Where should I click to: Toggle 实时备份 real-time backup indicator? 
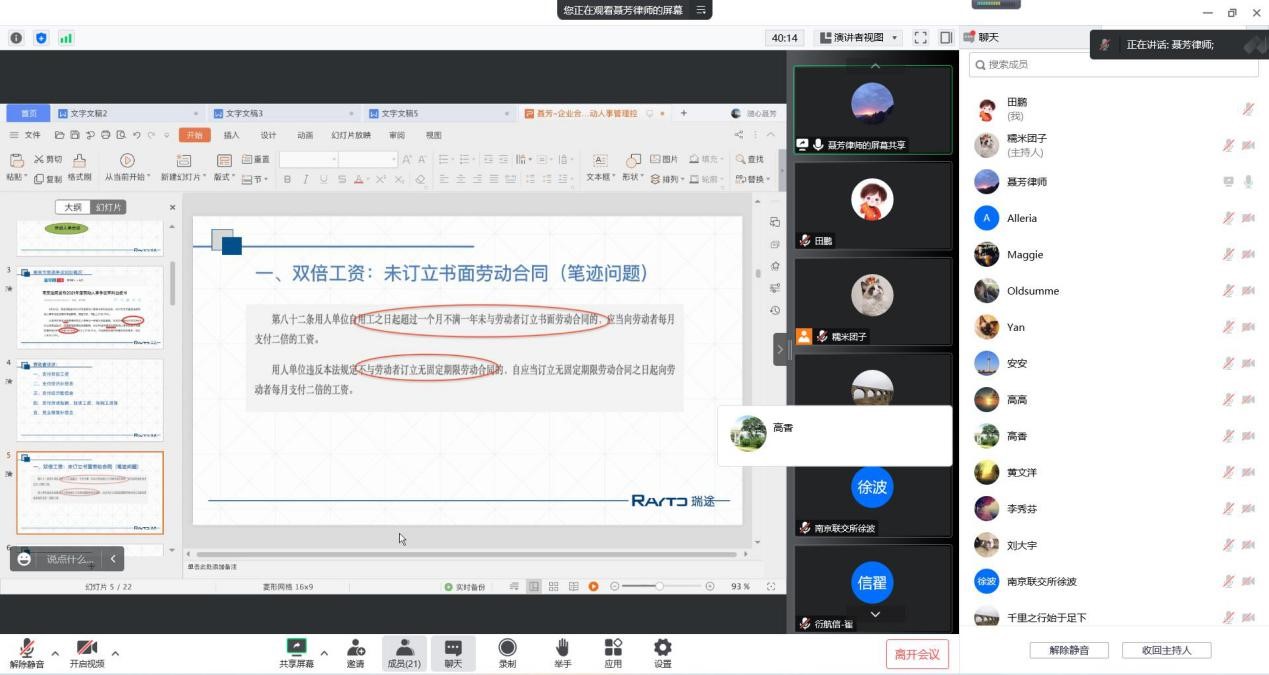click(465, 587)
